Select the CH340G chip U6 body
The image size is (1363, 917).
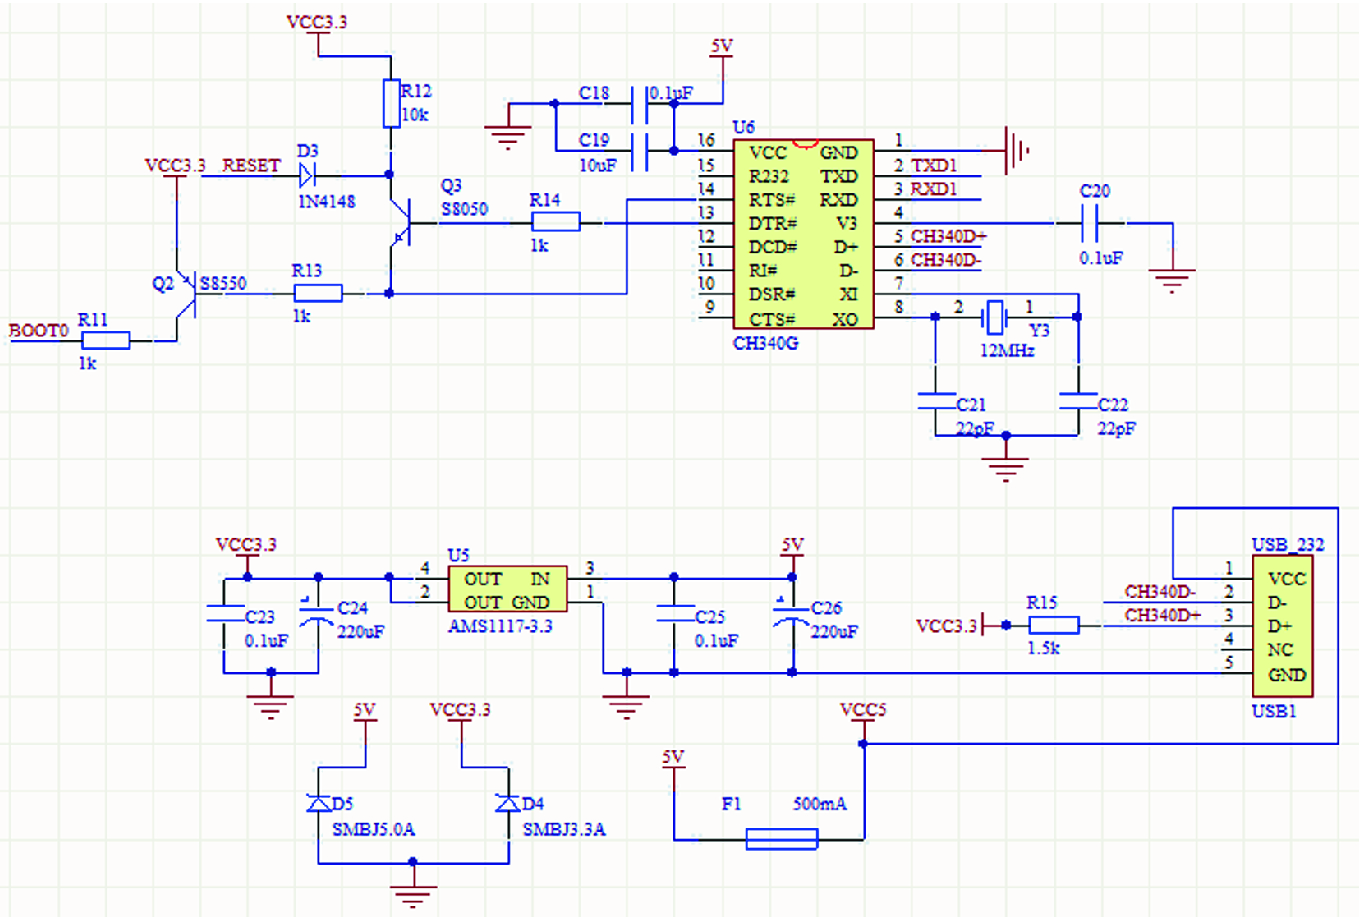(804, 235)
